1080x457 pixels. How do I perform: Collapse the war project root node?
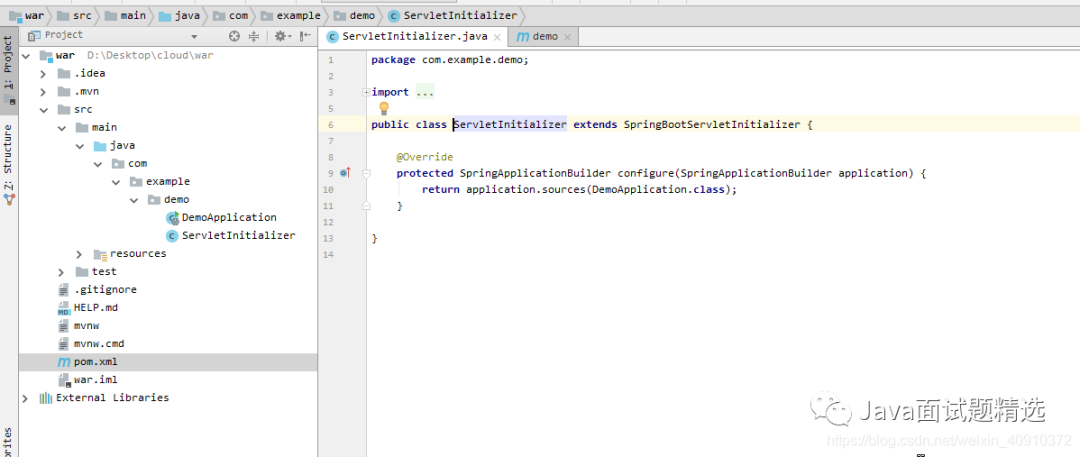click(25, 55)
